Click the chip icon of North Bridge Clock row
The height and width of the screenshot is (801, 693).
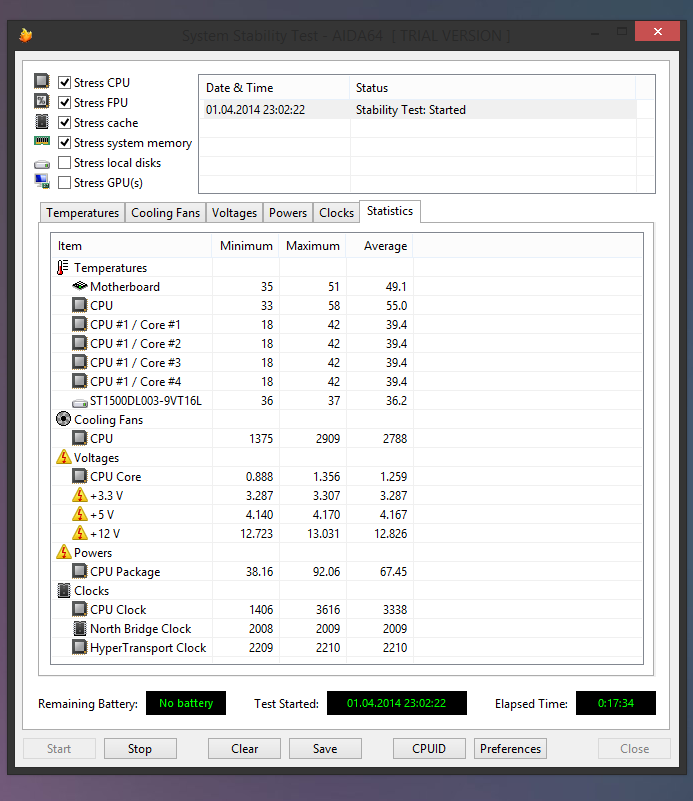tap(79, 628)
